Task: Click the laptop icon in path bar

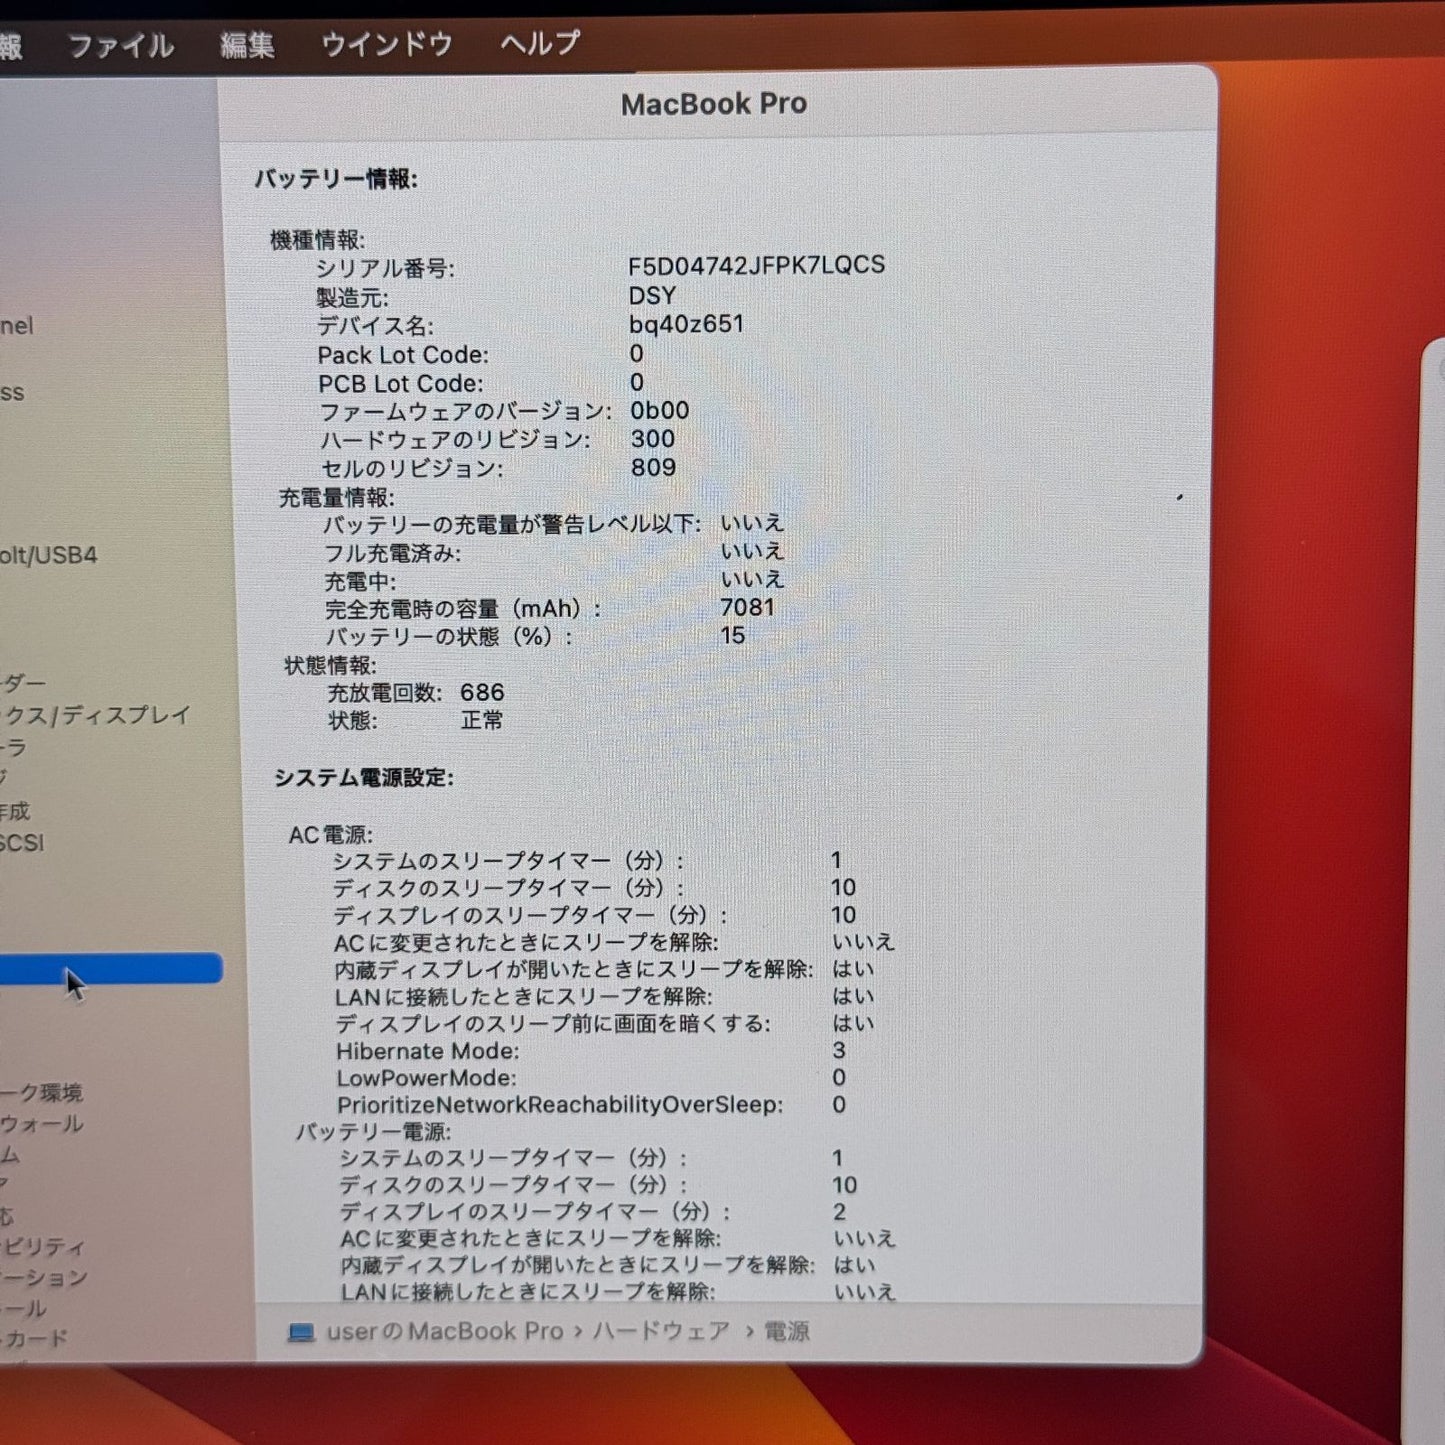Action: click(x=301, y=1332)
